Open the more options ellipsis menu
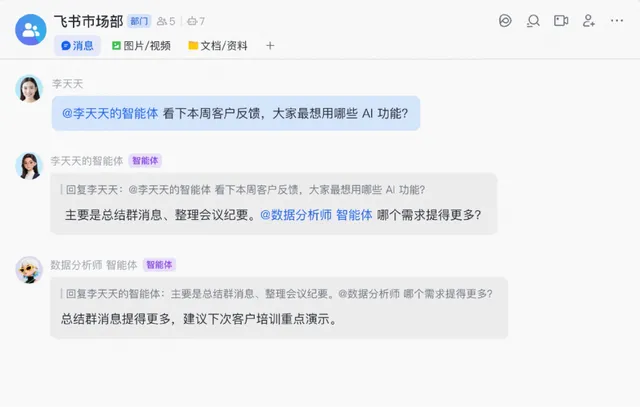The height and width of the screenshot is (407, 640). tap(617, 21)
